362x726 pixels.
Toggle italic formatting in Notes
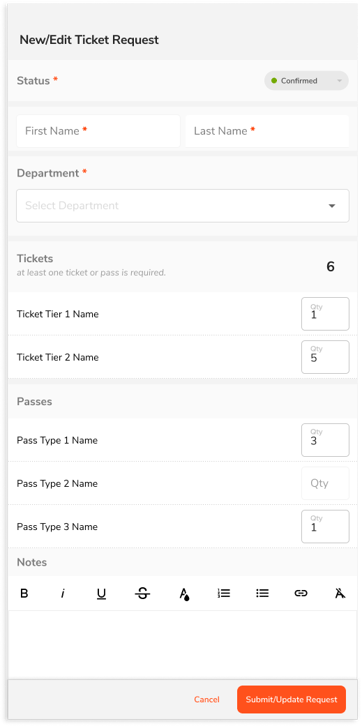tap(62, 593)
